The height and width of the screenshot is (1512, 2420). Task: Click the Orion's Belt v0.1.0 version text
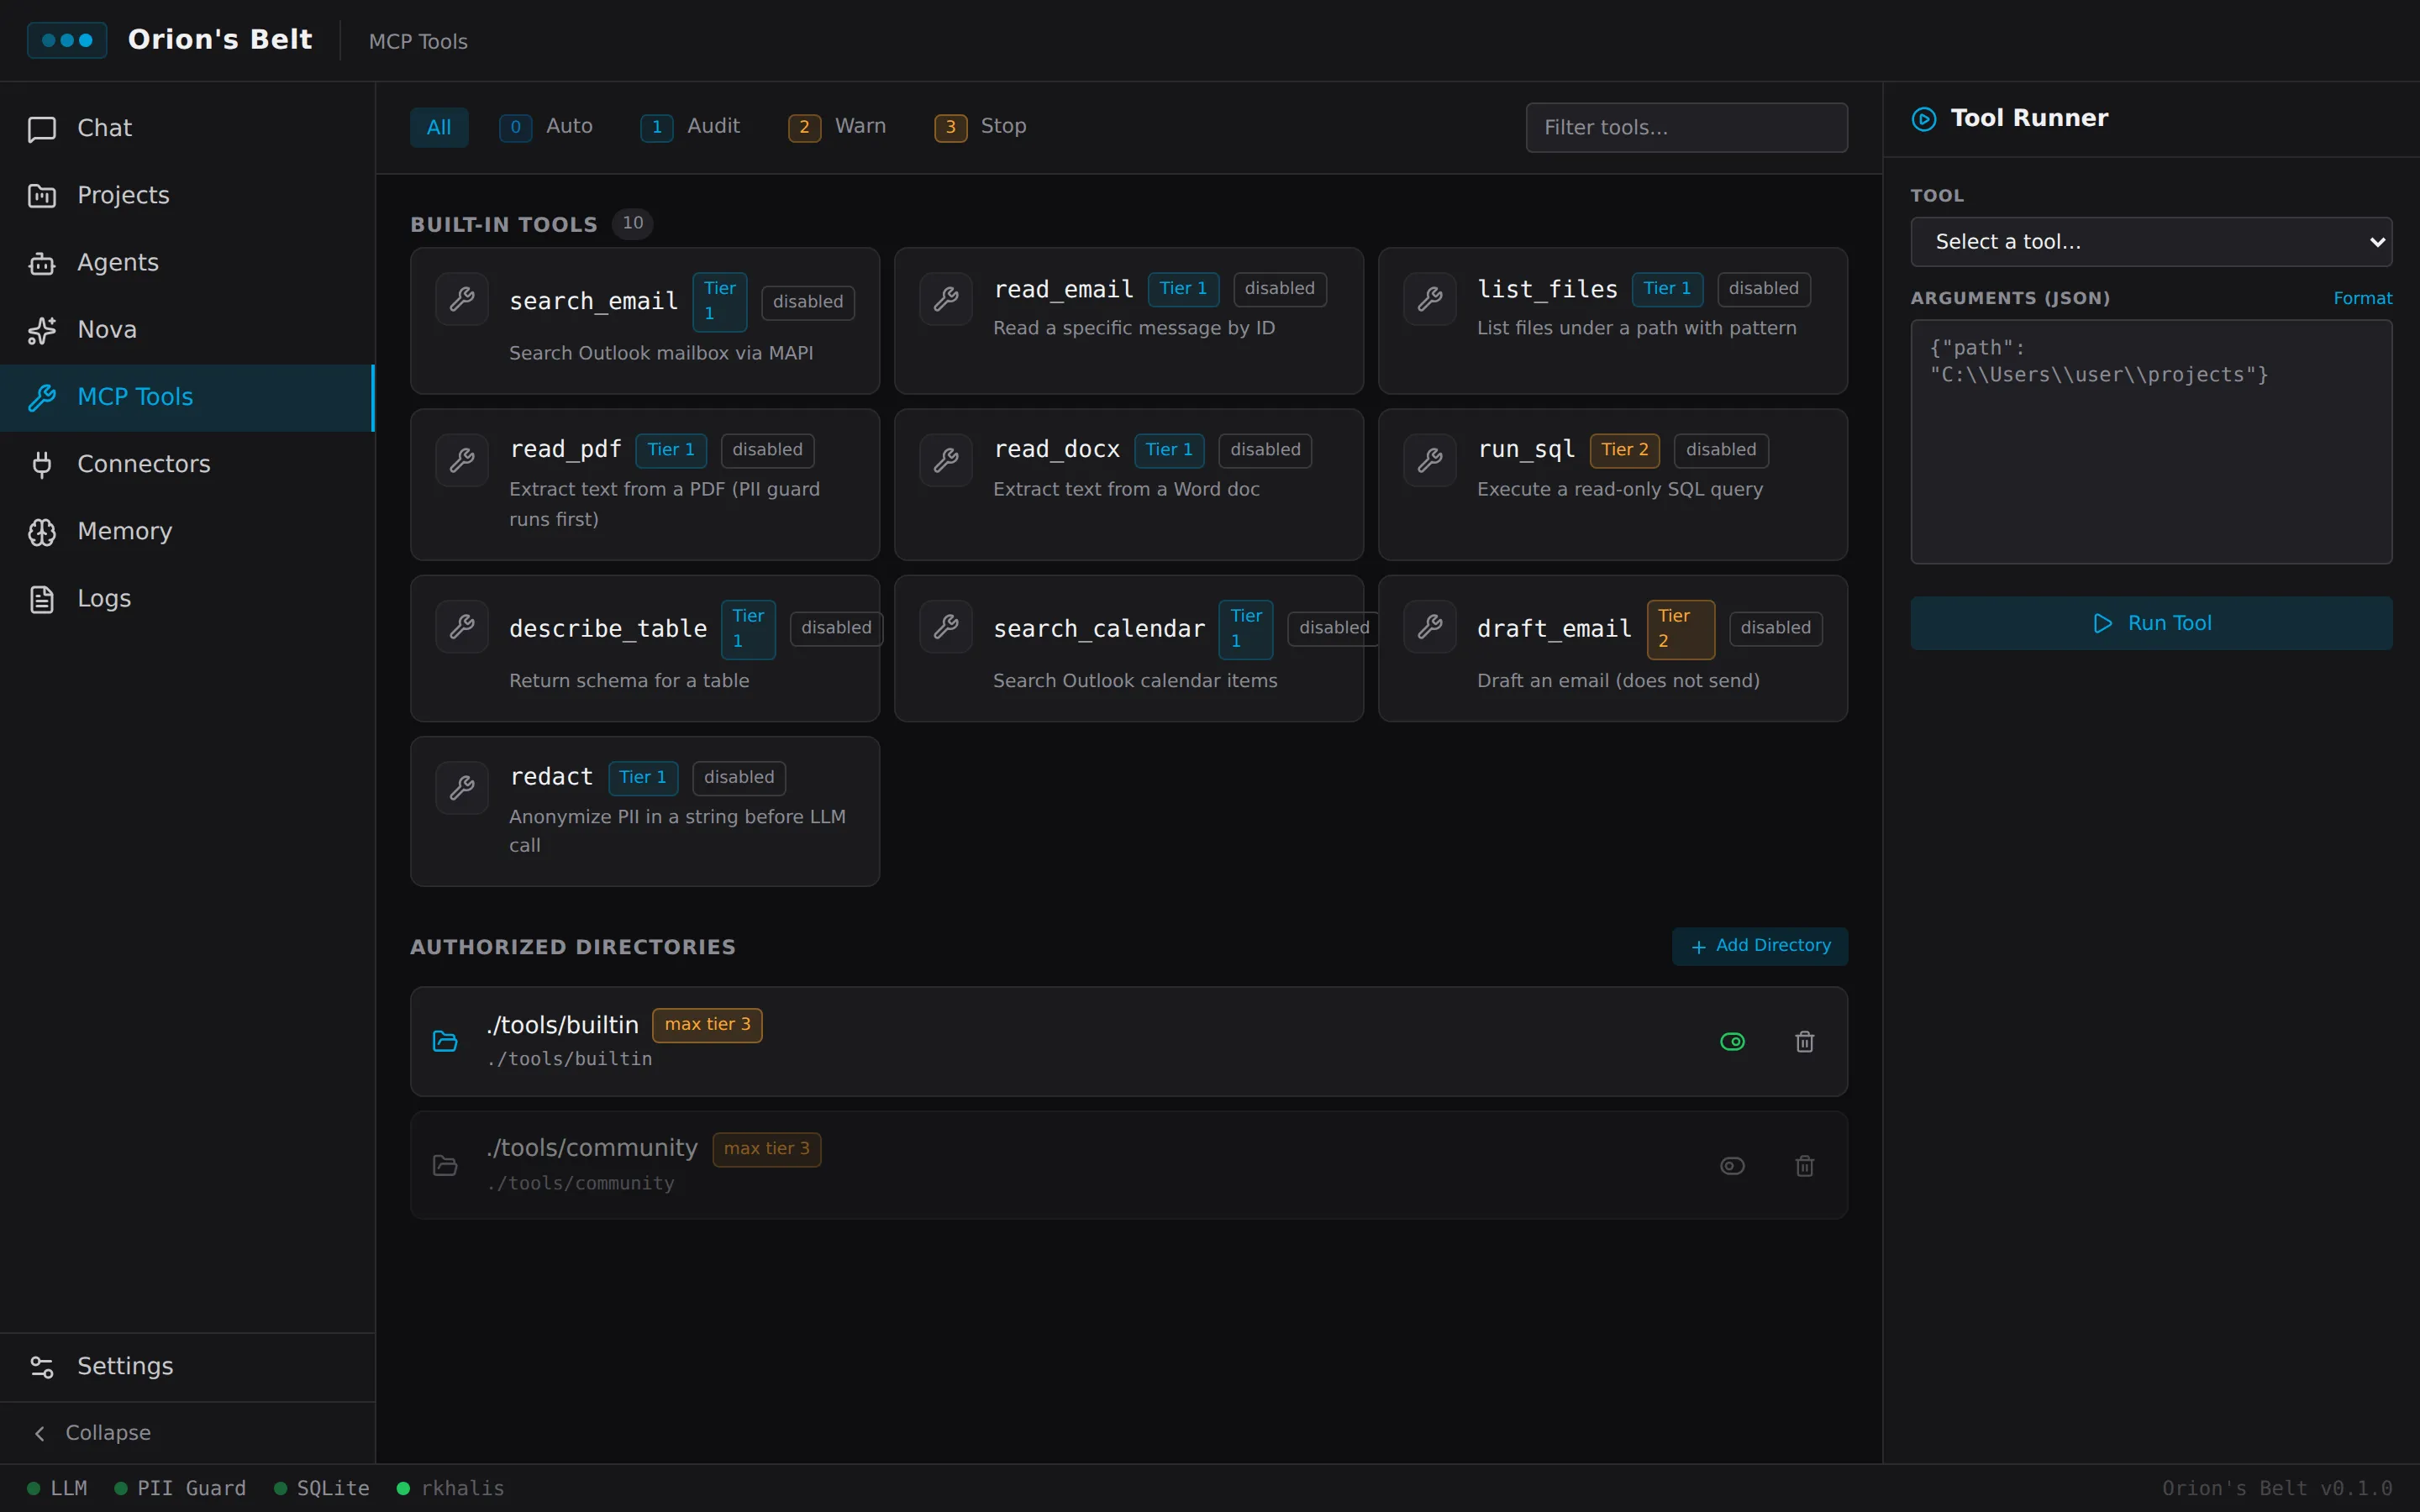2277,1488
